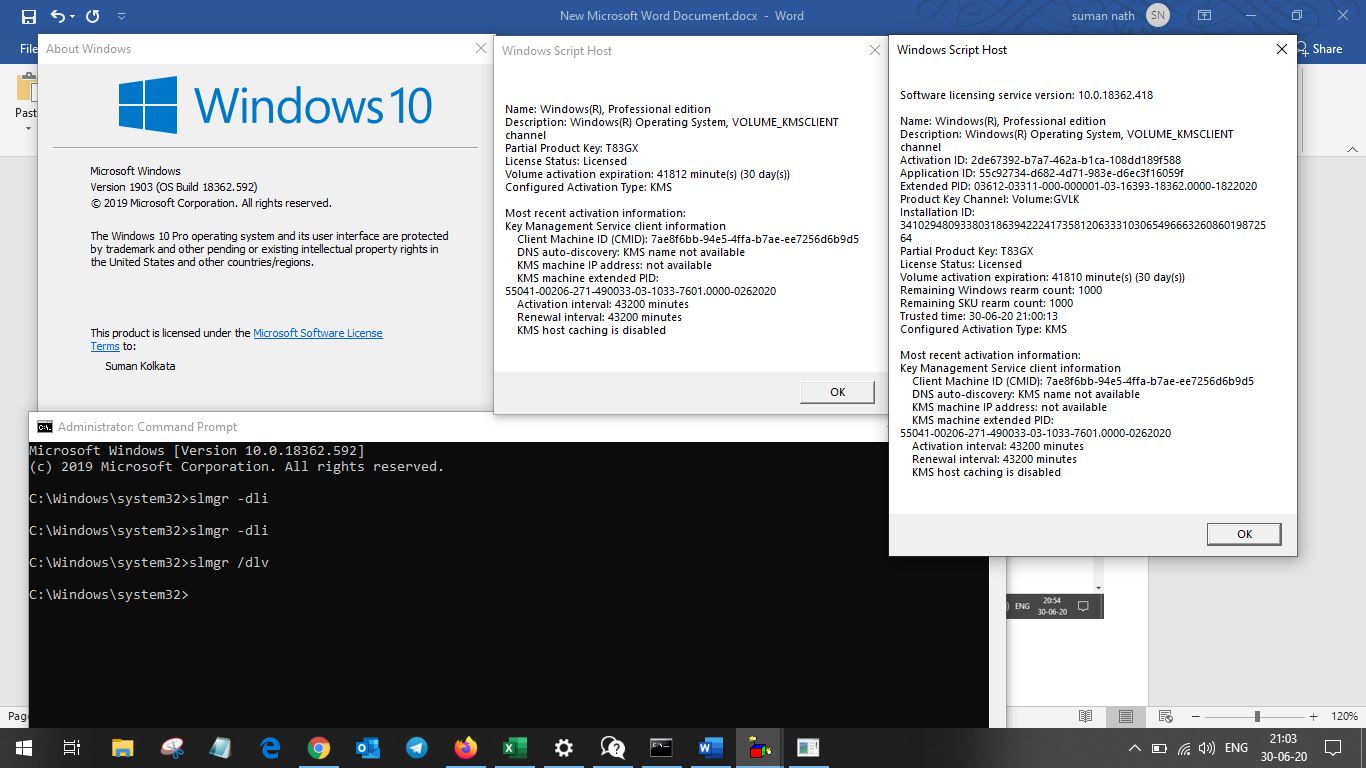Open Task View from the taskbar

72,747
